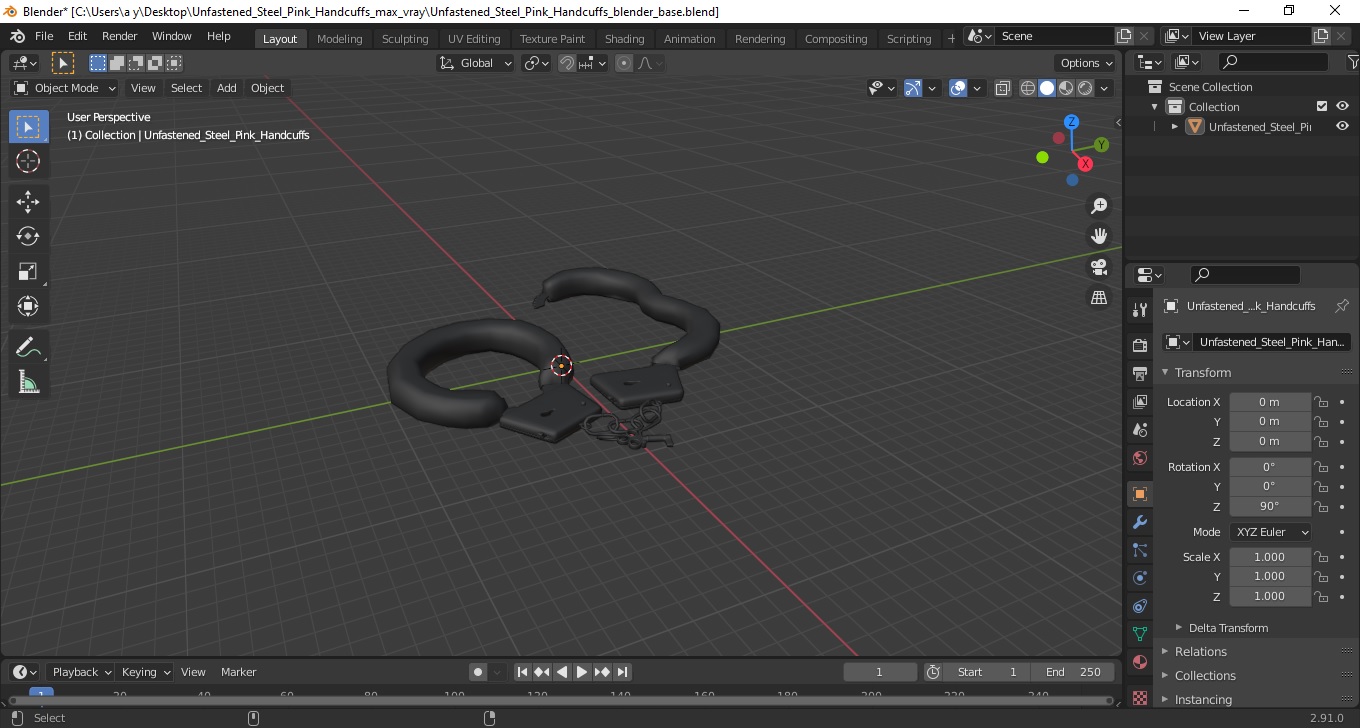Image resolution: width=1360 pixels, height=728 pixels.
Task: Open the Material properties tab
Action: [x=1140, y=662]
